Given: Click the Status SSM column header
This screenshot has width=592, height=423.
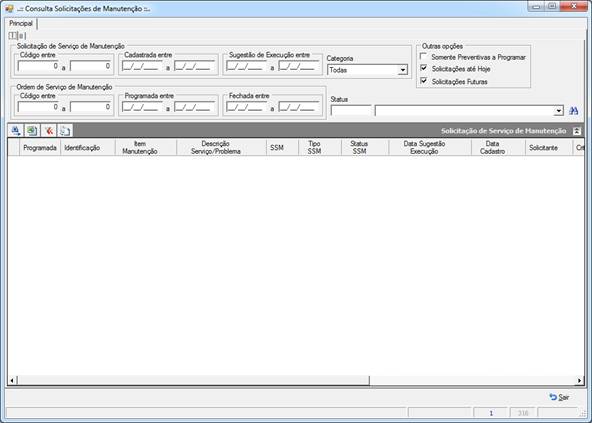Looking at the screenshot, I should click(365, 147).
